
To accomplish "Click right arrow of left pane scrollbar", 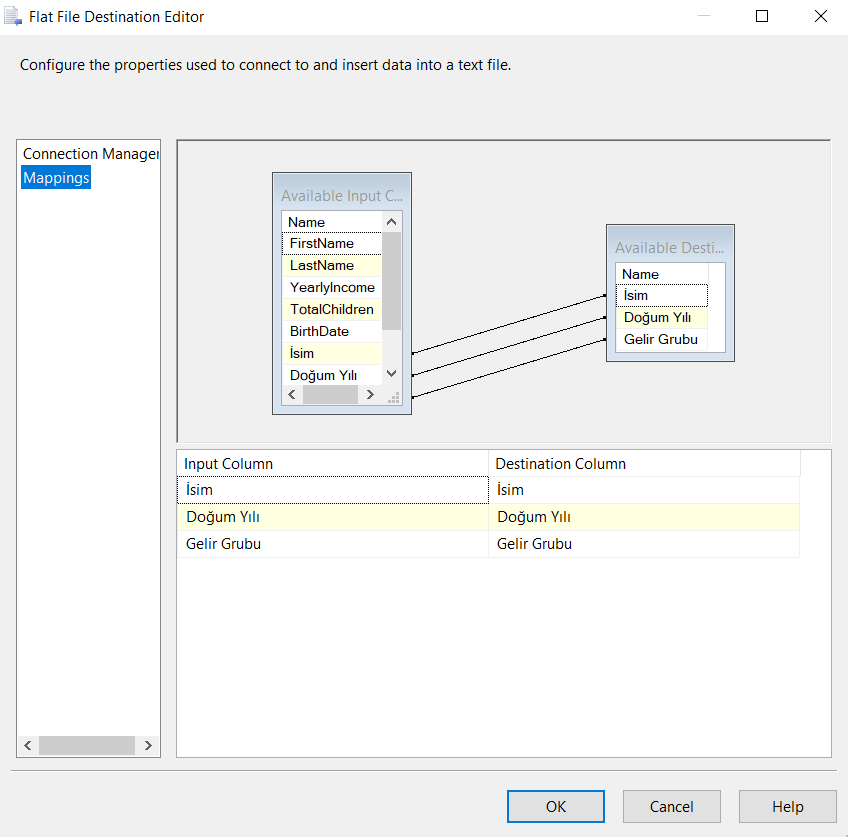I will click(148, 746).
